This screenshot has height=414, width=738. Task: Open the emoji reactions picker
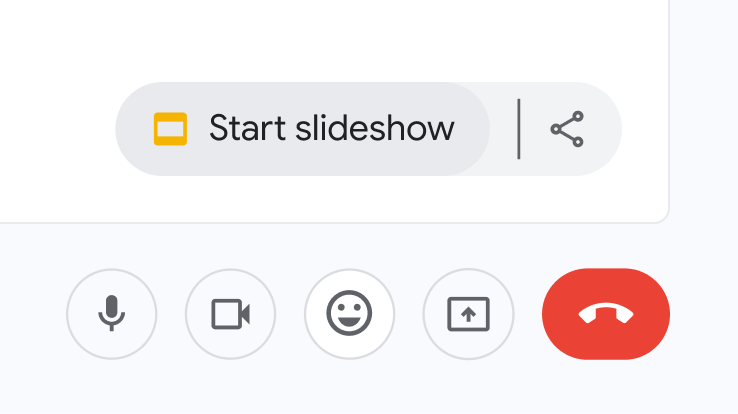pyautogui.click(x=349, y=314)
